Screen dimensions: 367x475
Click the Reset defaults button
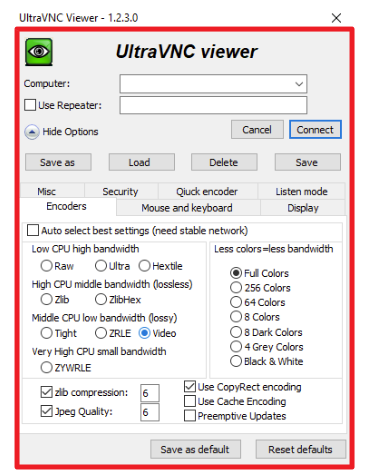(301, 449)
